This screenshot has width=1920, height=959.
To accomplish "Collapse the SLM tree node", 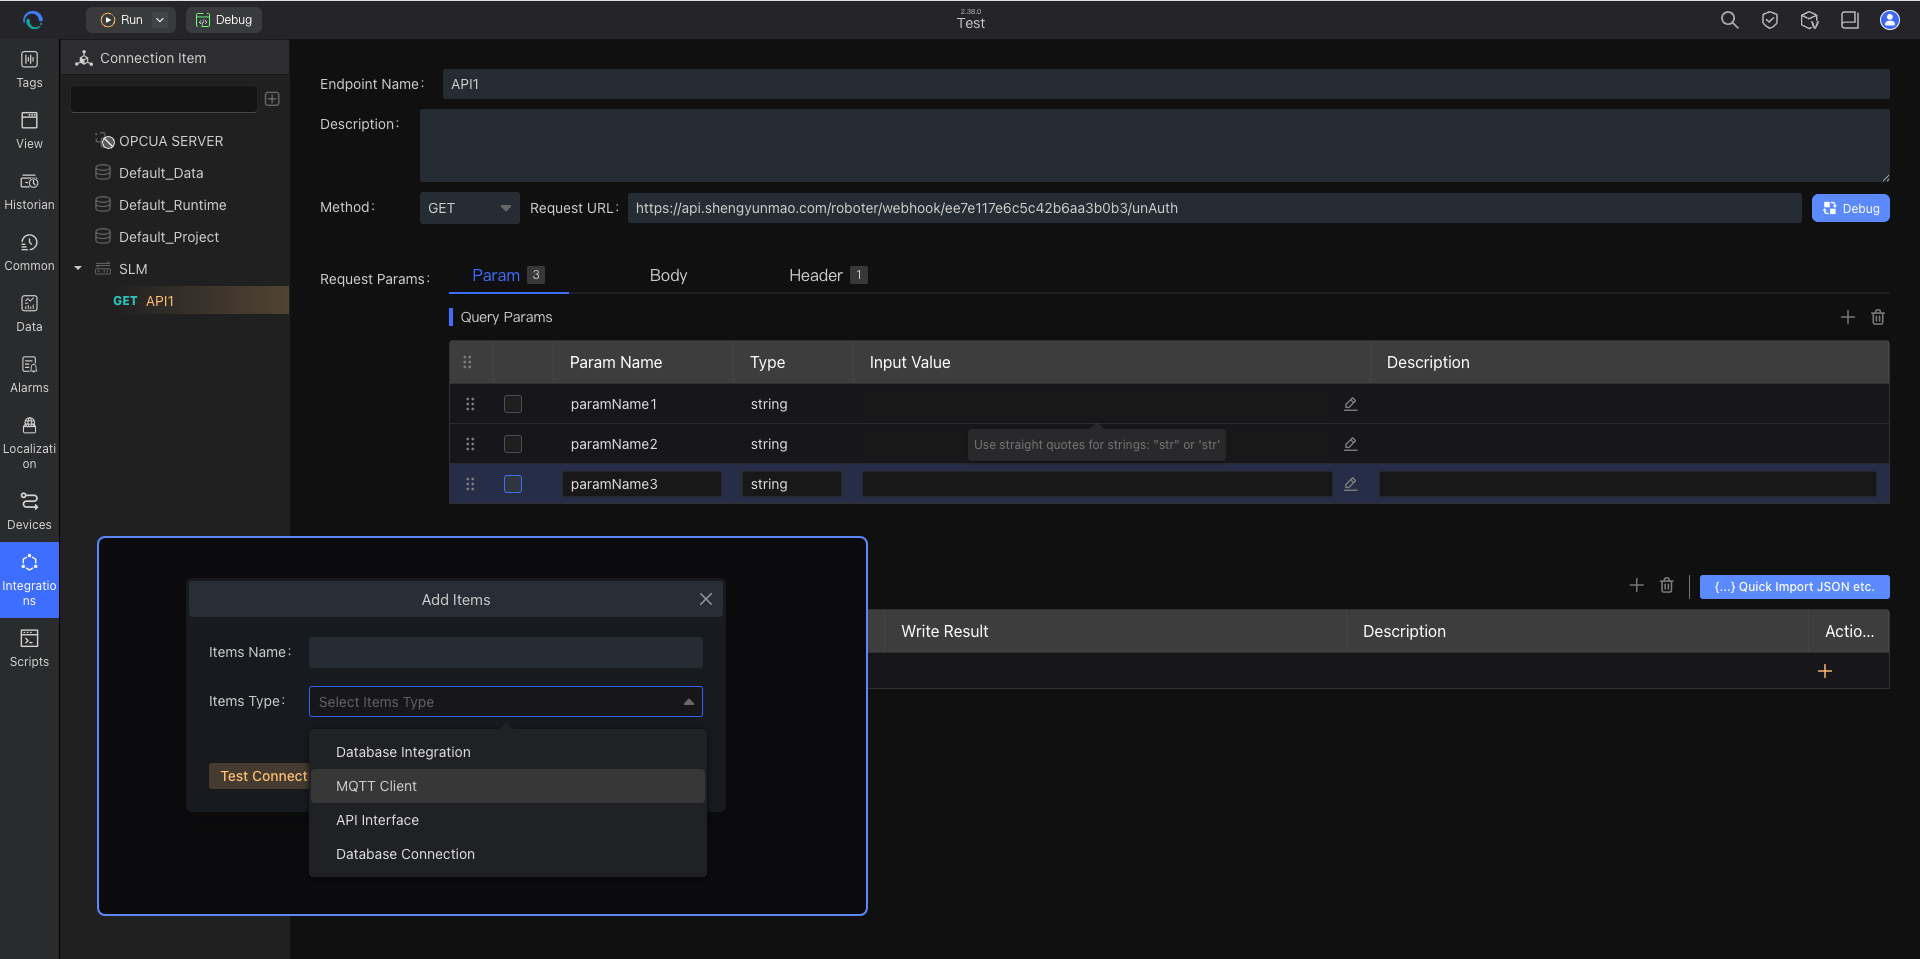I will point(78,269).
